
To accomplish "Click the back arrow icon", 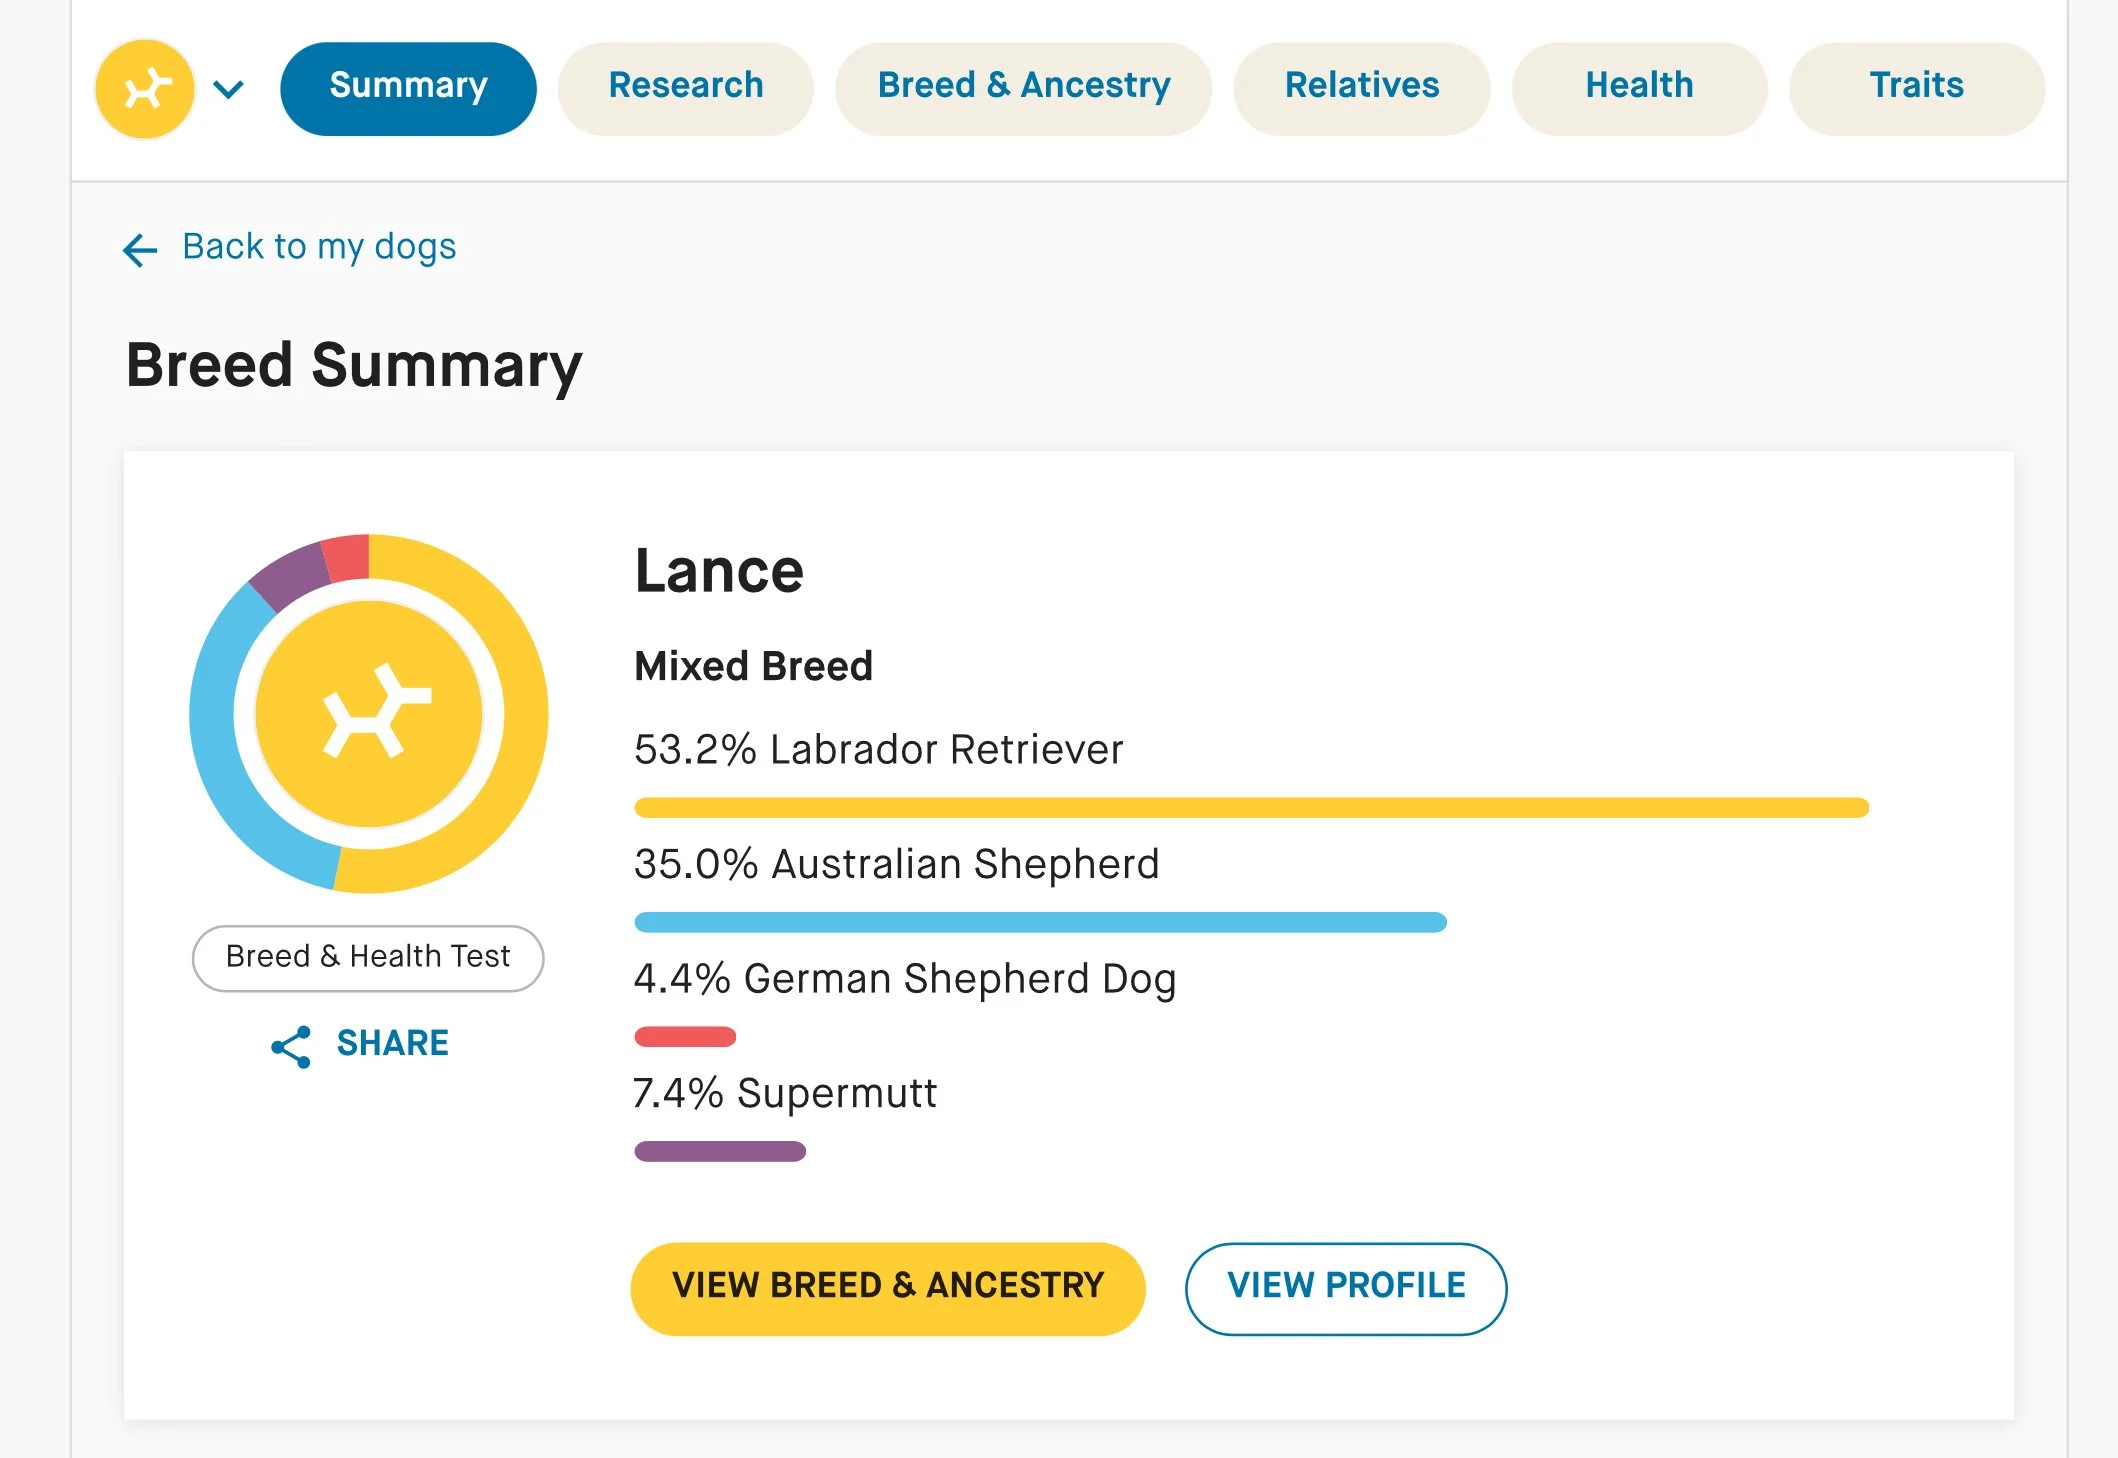I will click(x=140, y=249).
